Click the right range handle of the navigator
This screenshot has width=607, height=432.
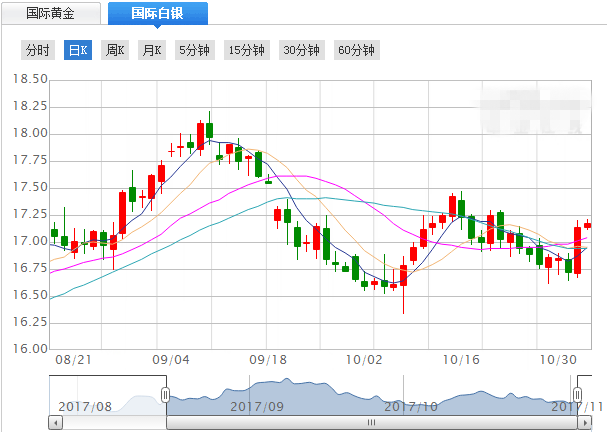[577, 395]
